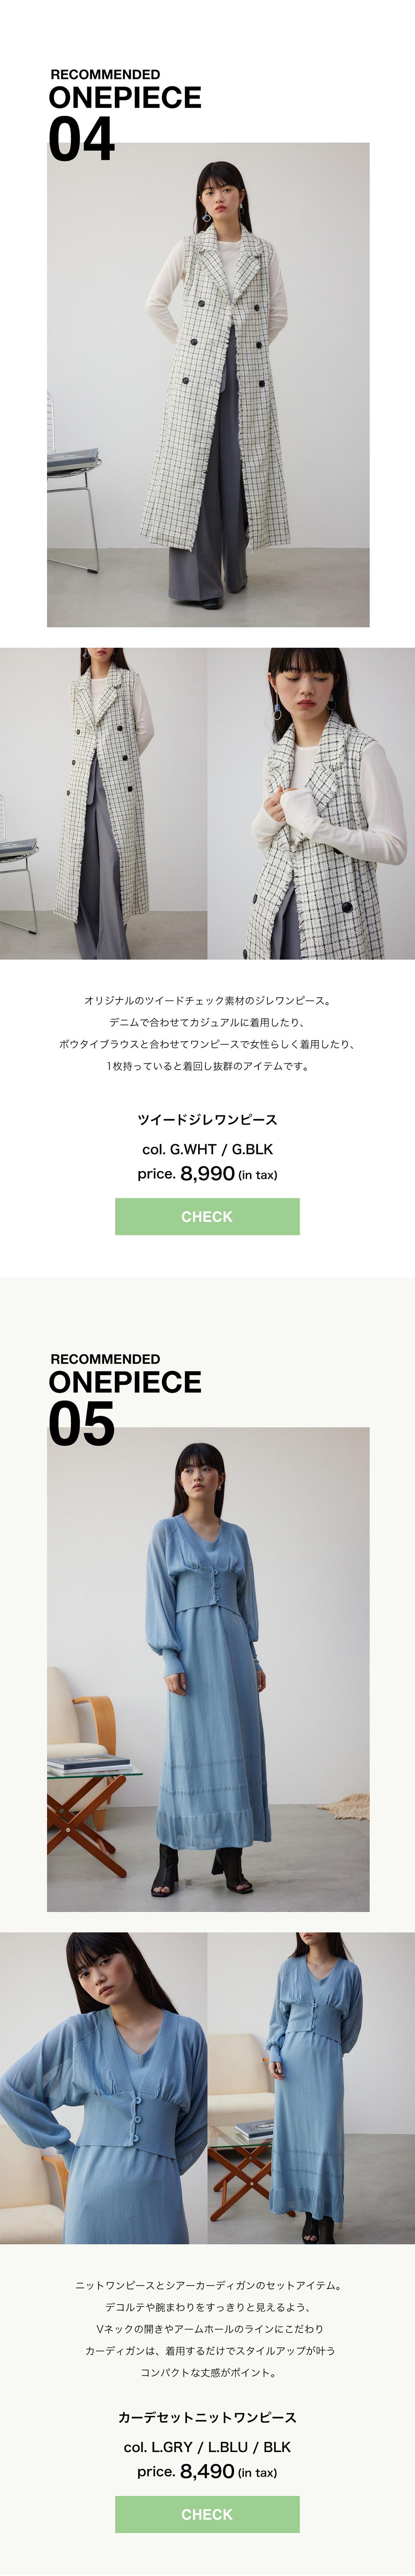415x2576 pixels.
Task: Open close-up tweed gilet collar photo
Action: (x=311, y=803)
